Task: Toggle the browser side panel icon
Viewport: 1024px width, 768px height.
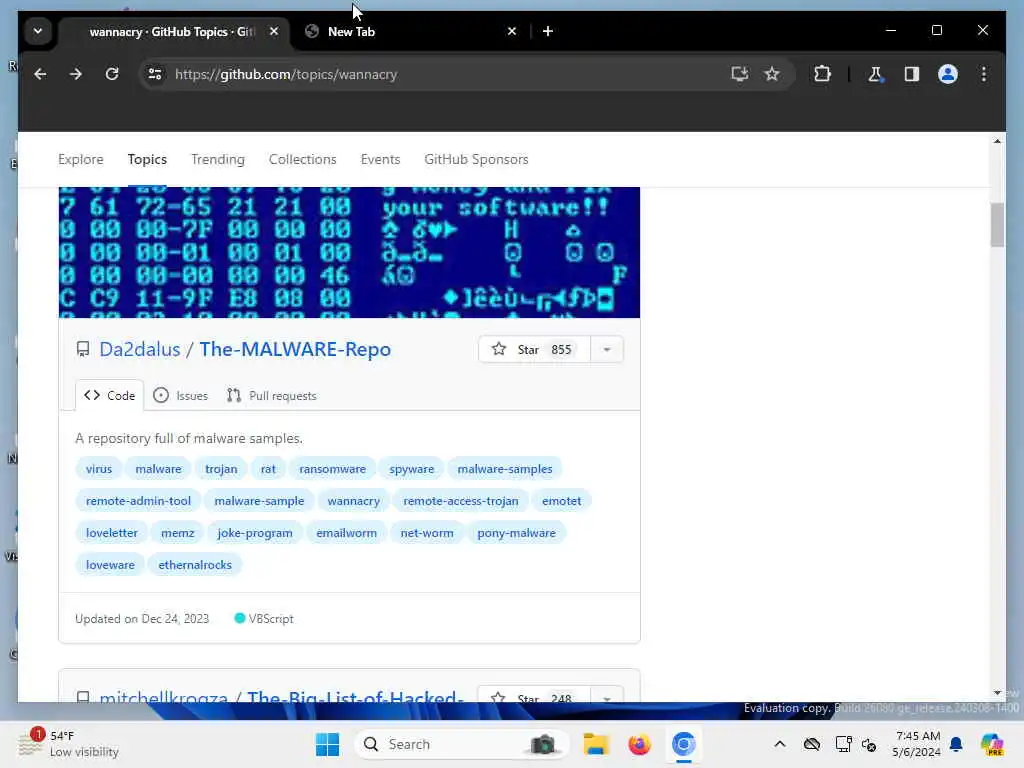Action: [912, 74]
